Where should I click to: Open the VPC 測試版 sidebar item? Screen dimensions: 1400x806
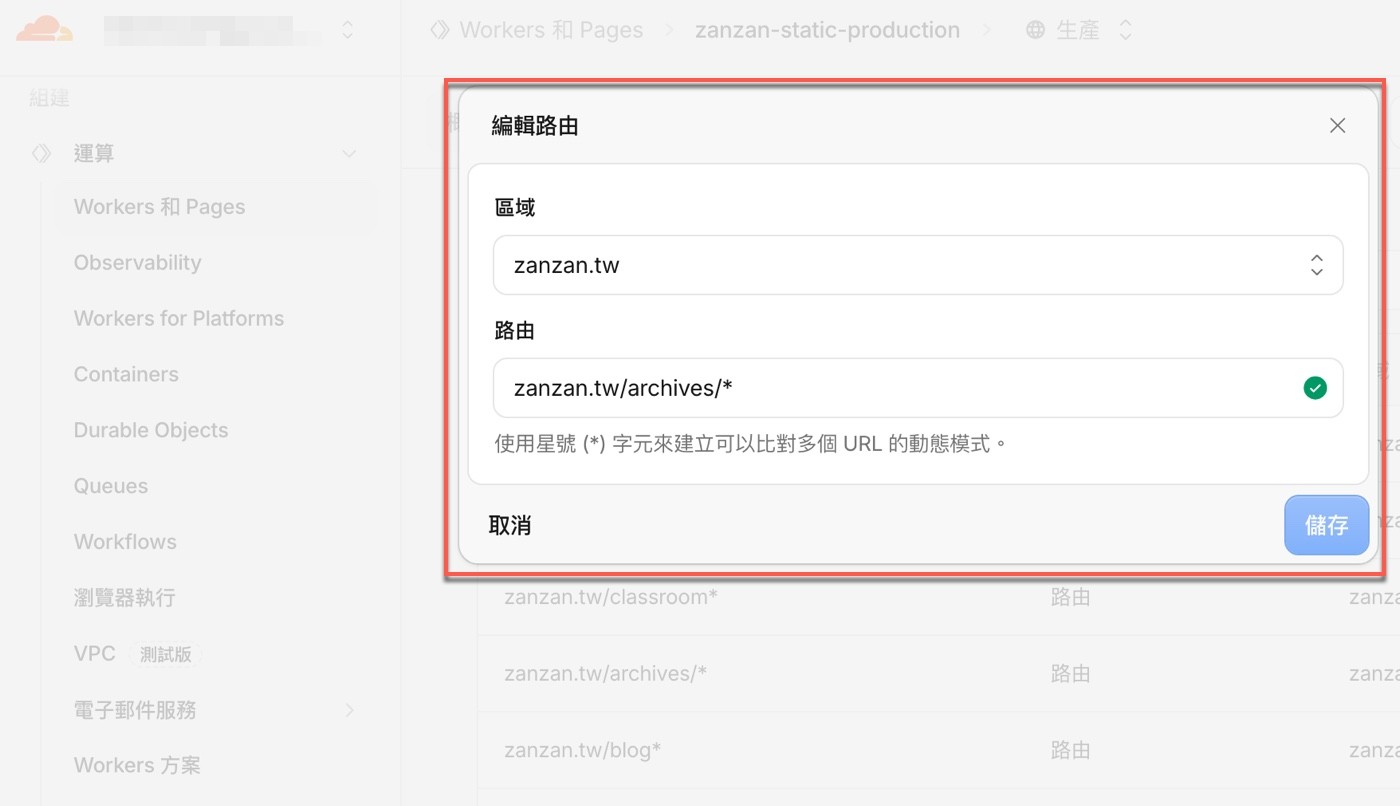pos(137,654)
